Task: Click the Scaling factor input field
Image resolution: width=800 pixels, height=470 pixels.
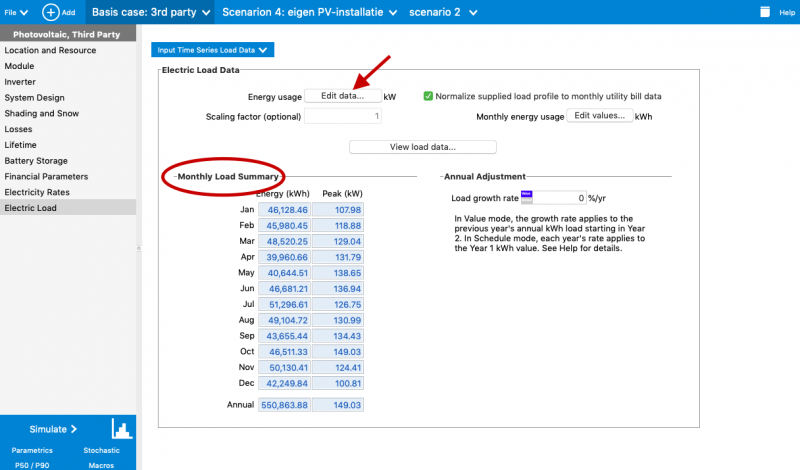Action: click(x=343, y=117)
